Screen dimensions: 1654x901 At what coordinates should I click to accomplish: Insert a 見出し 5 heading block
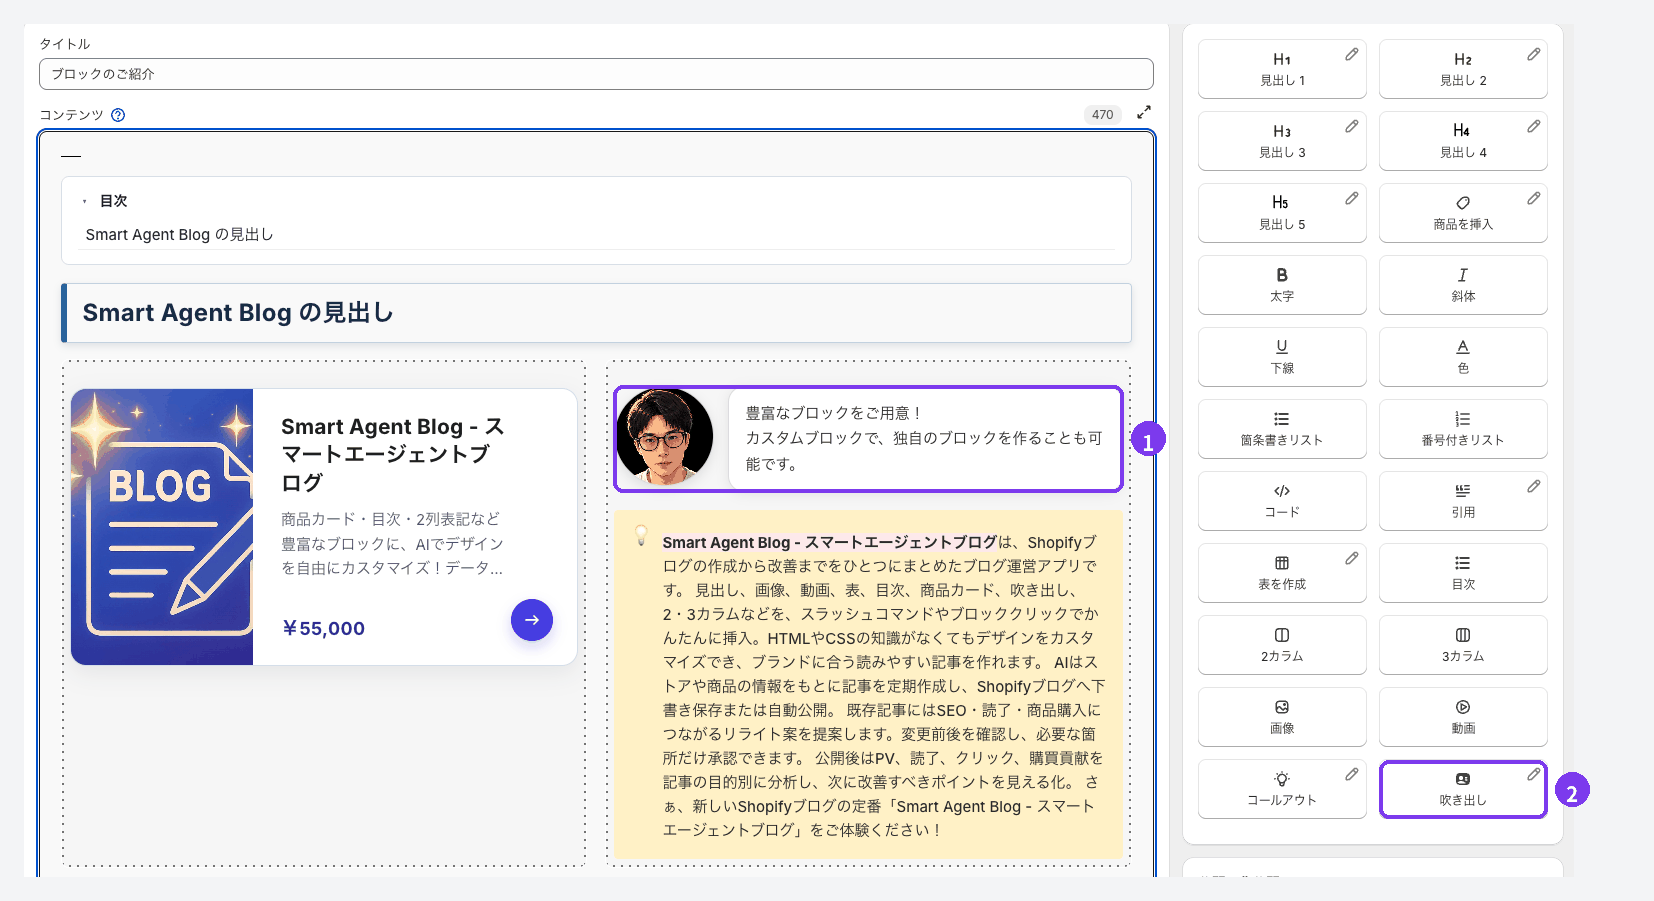coord(1282,213)
